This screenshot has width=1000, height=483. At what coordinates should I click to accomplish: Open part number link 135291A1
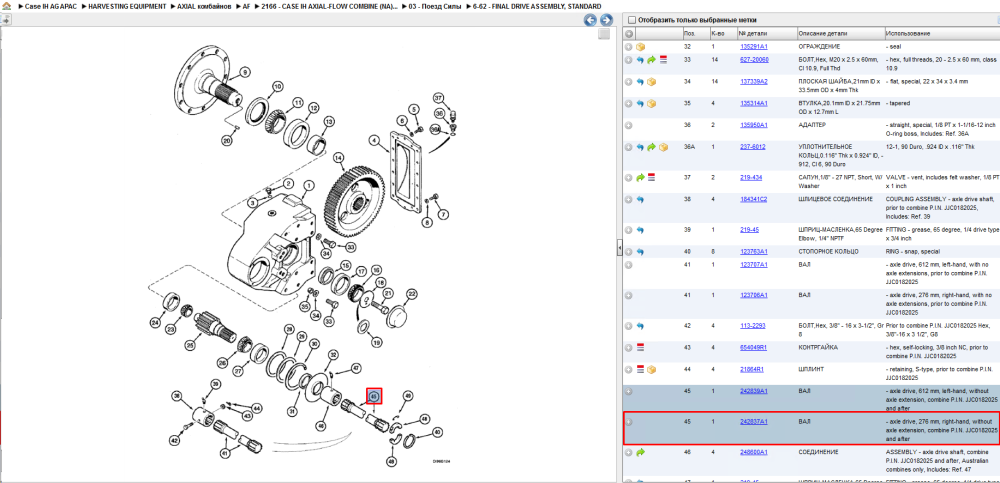coord(753,47)
